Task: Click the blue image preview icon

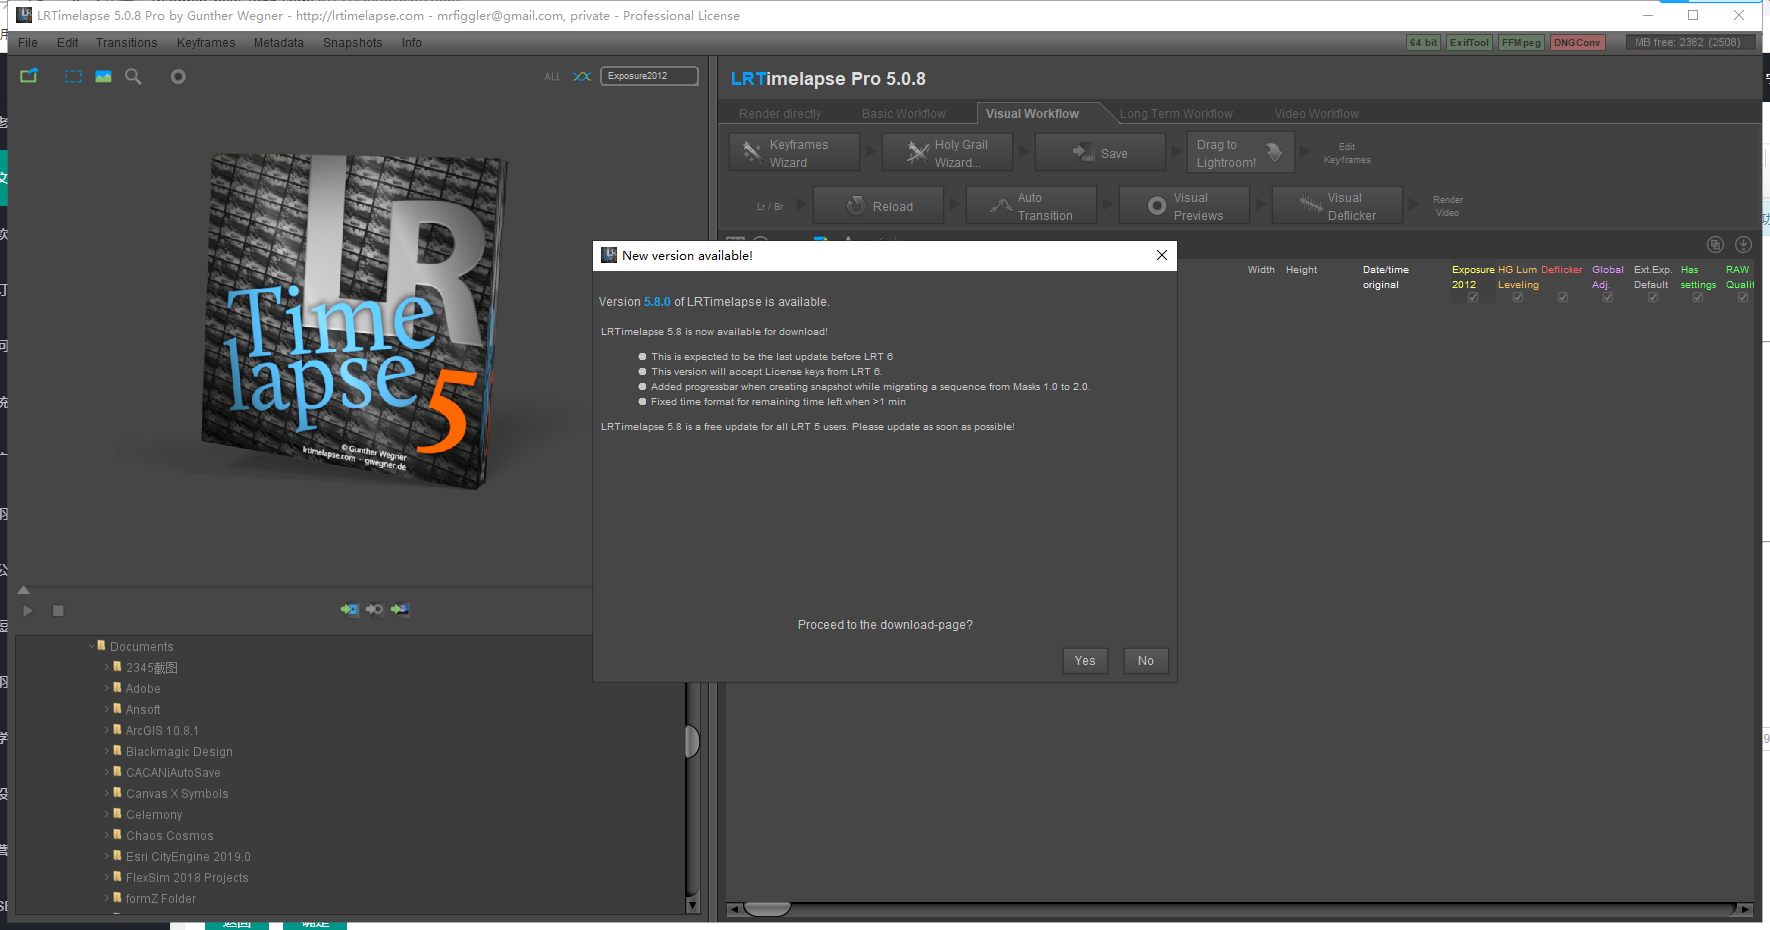Action: [103, 76]
